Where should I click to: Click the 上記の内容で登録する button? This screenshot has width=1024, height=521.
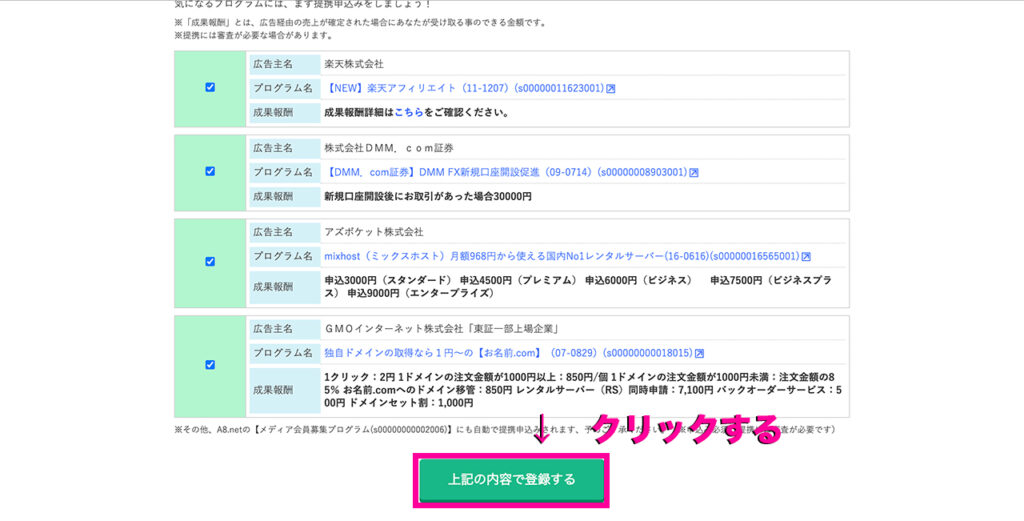coord(511,480)
